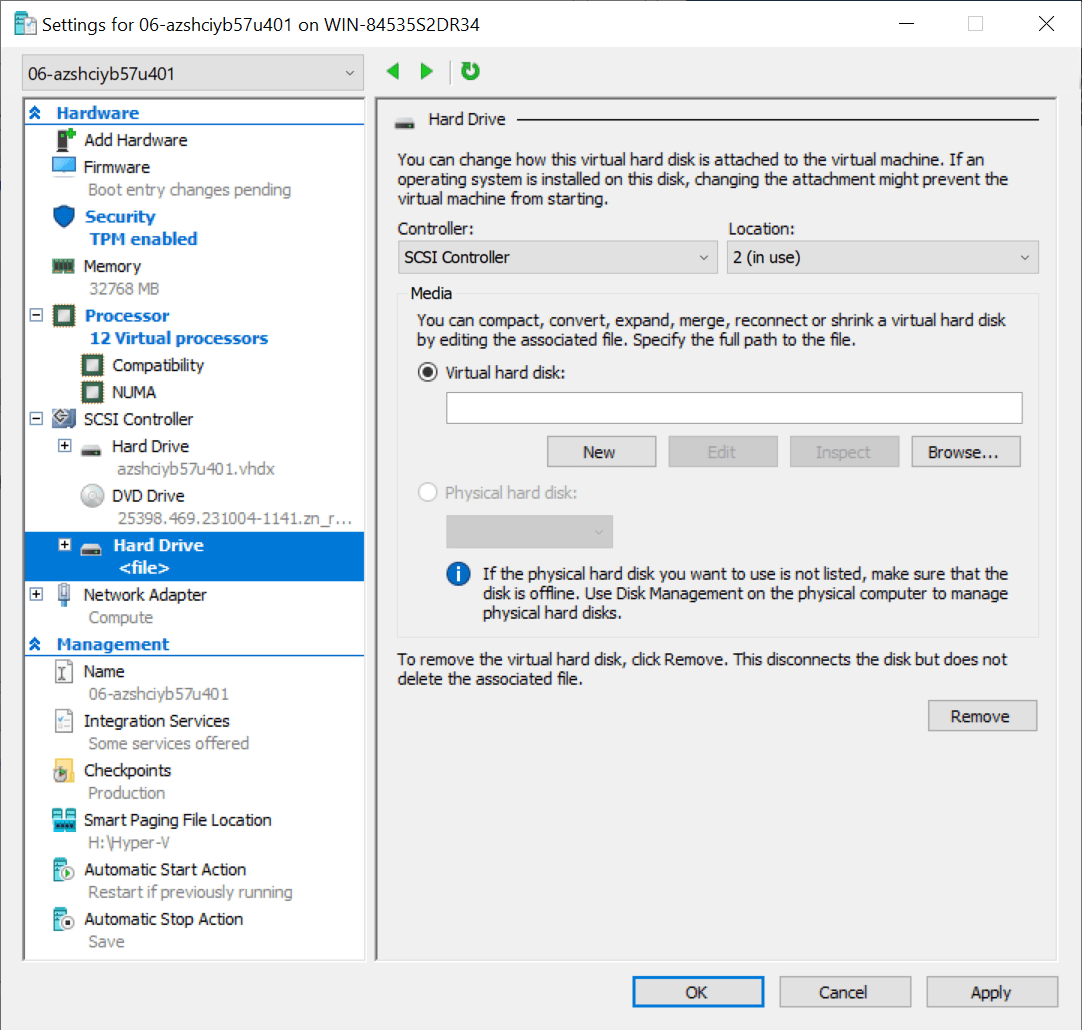Click the green refresh icon
The image size is (1082, 1030).
tap(470, 71)
